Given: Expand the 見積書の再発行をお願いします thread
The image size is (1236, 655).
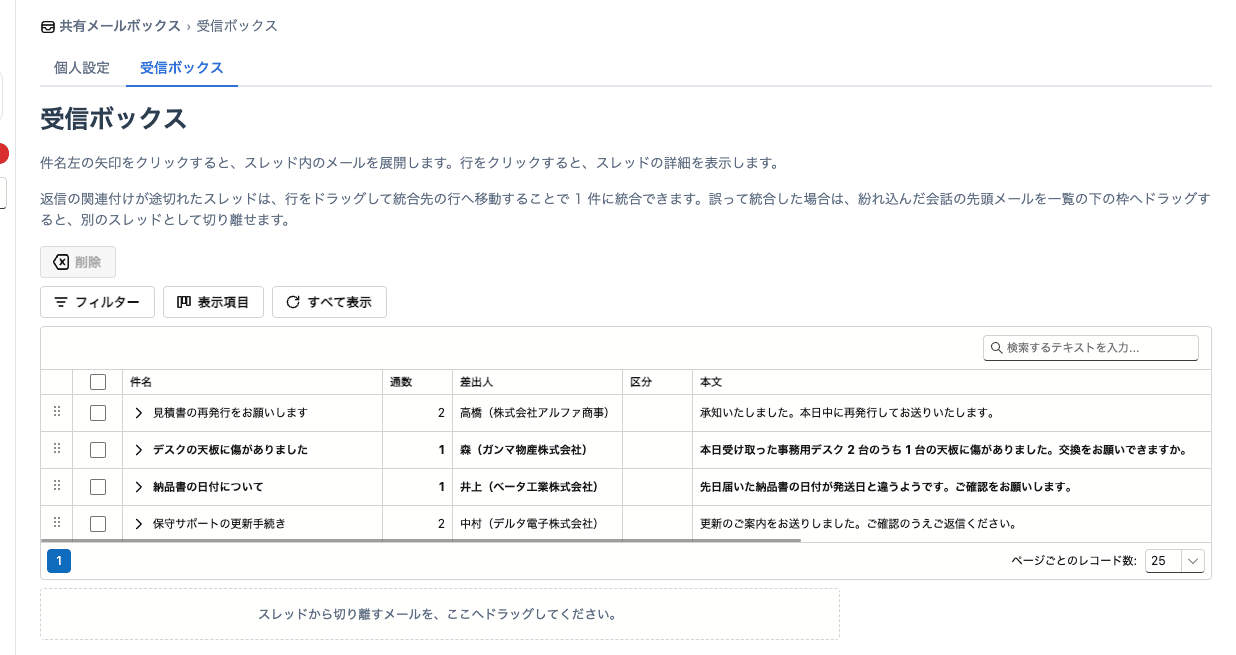Looking at the screenshot, I should pyautogui.click(x=139, y=413).
